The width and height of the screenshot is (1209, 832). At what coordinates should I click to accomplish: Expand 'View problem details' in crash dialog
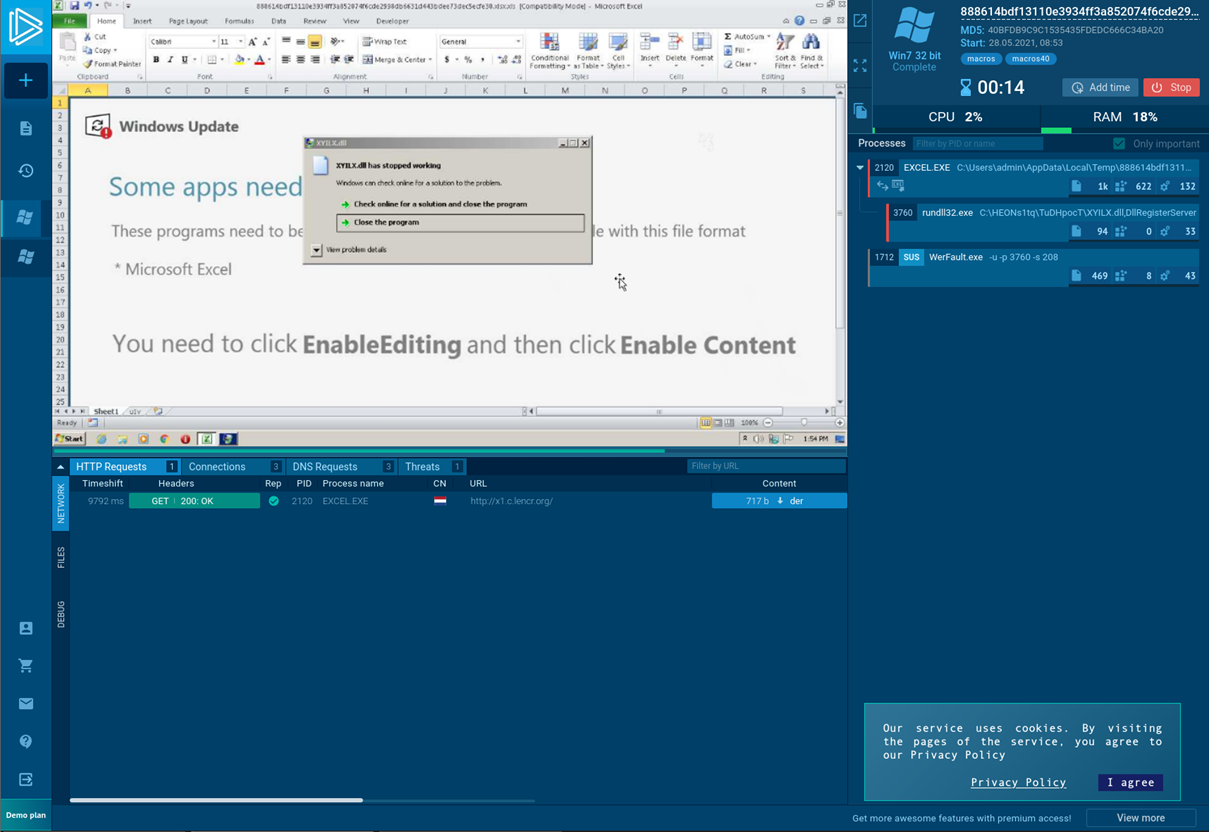pyautogui.click(x=317, y=250)
